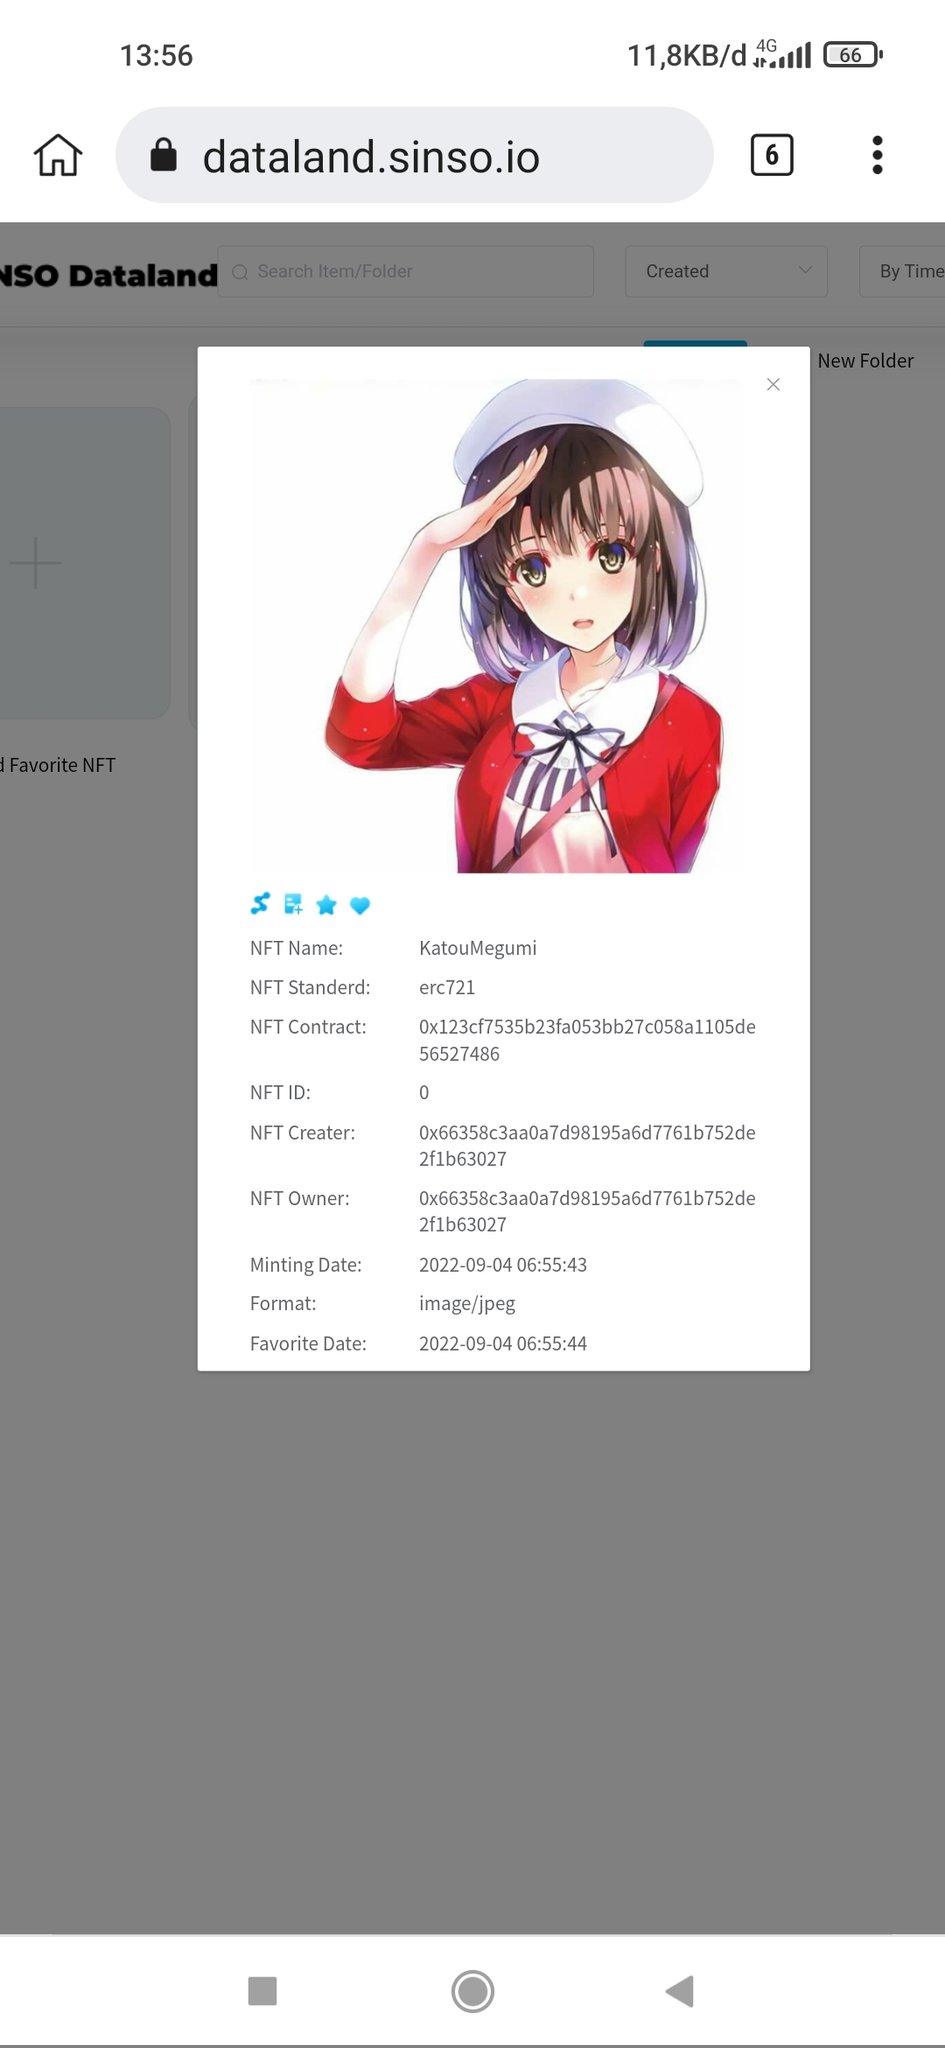Click the dataland.sinso.io address bar
The width and height of the screenshot is (945, 2048).
point(414,155)
